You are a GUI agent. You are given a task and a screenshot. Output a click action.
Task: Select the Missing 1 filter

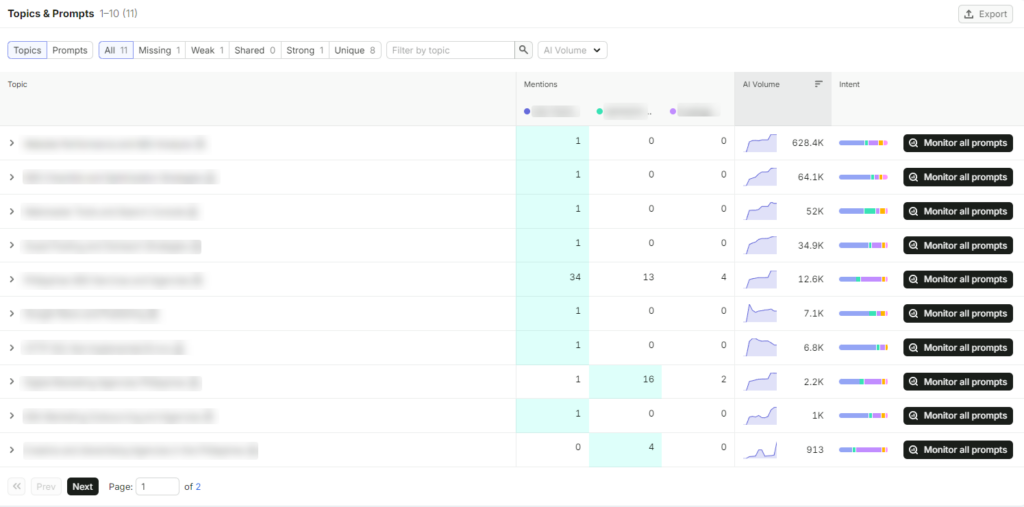(x=159, y=50)
